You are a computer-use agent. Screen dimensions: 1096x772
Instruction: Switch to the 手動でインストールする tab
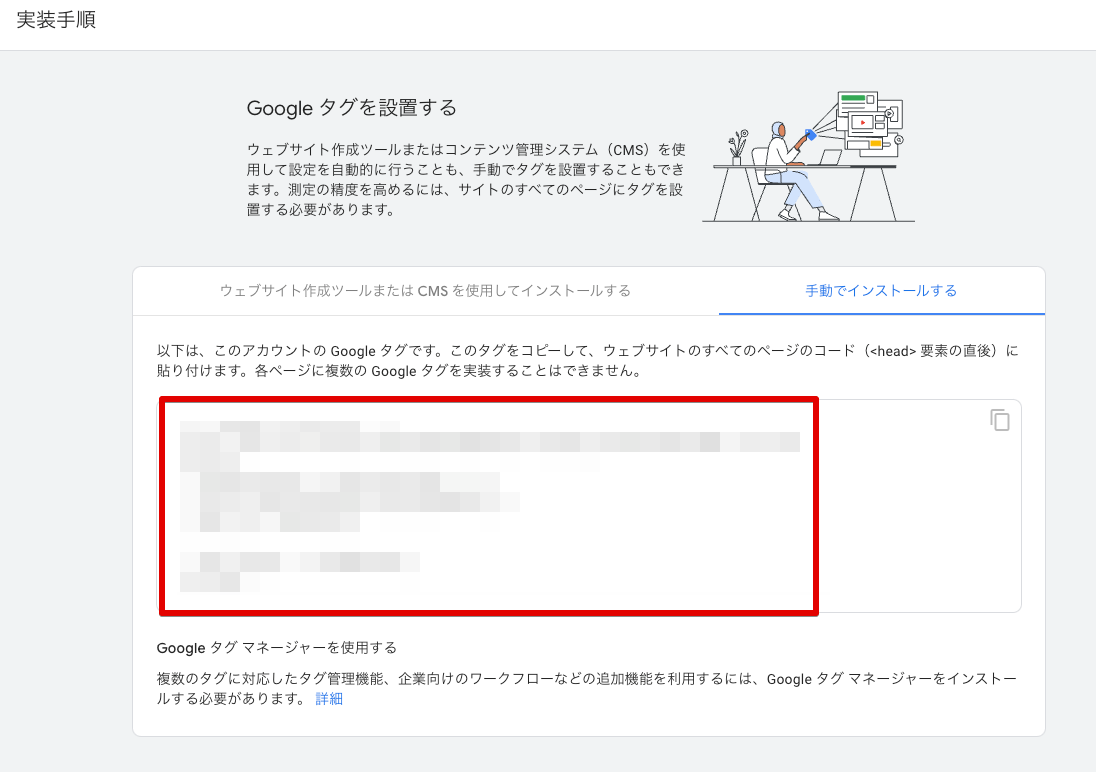[x=881, y=291]
